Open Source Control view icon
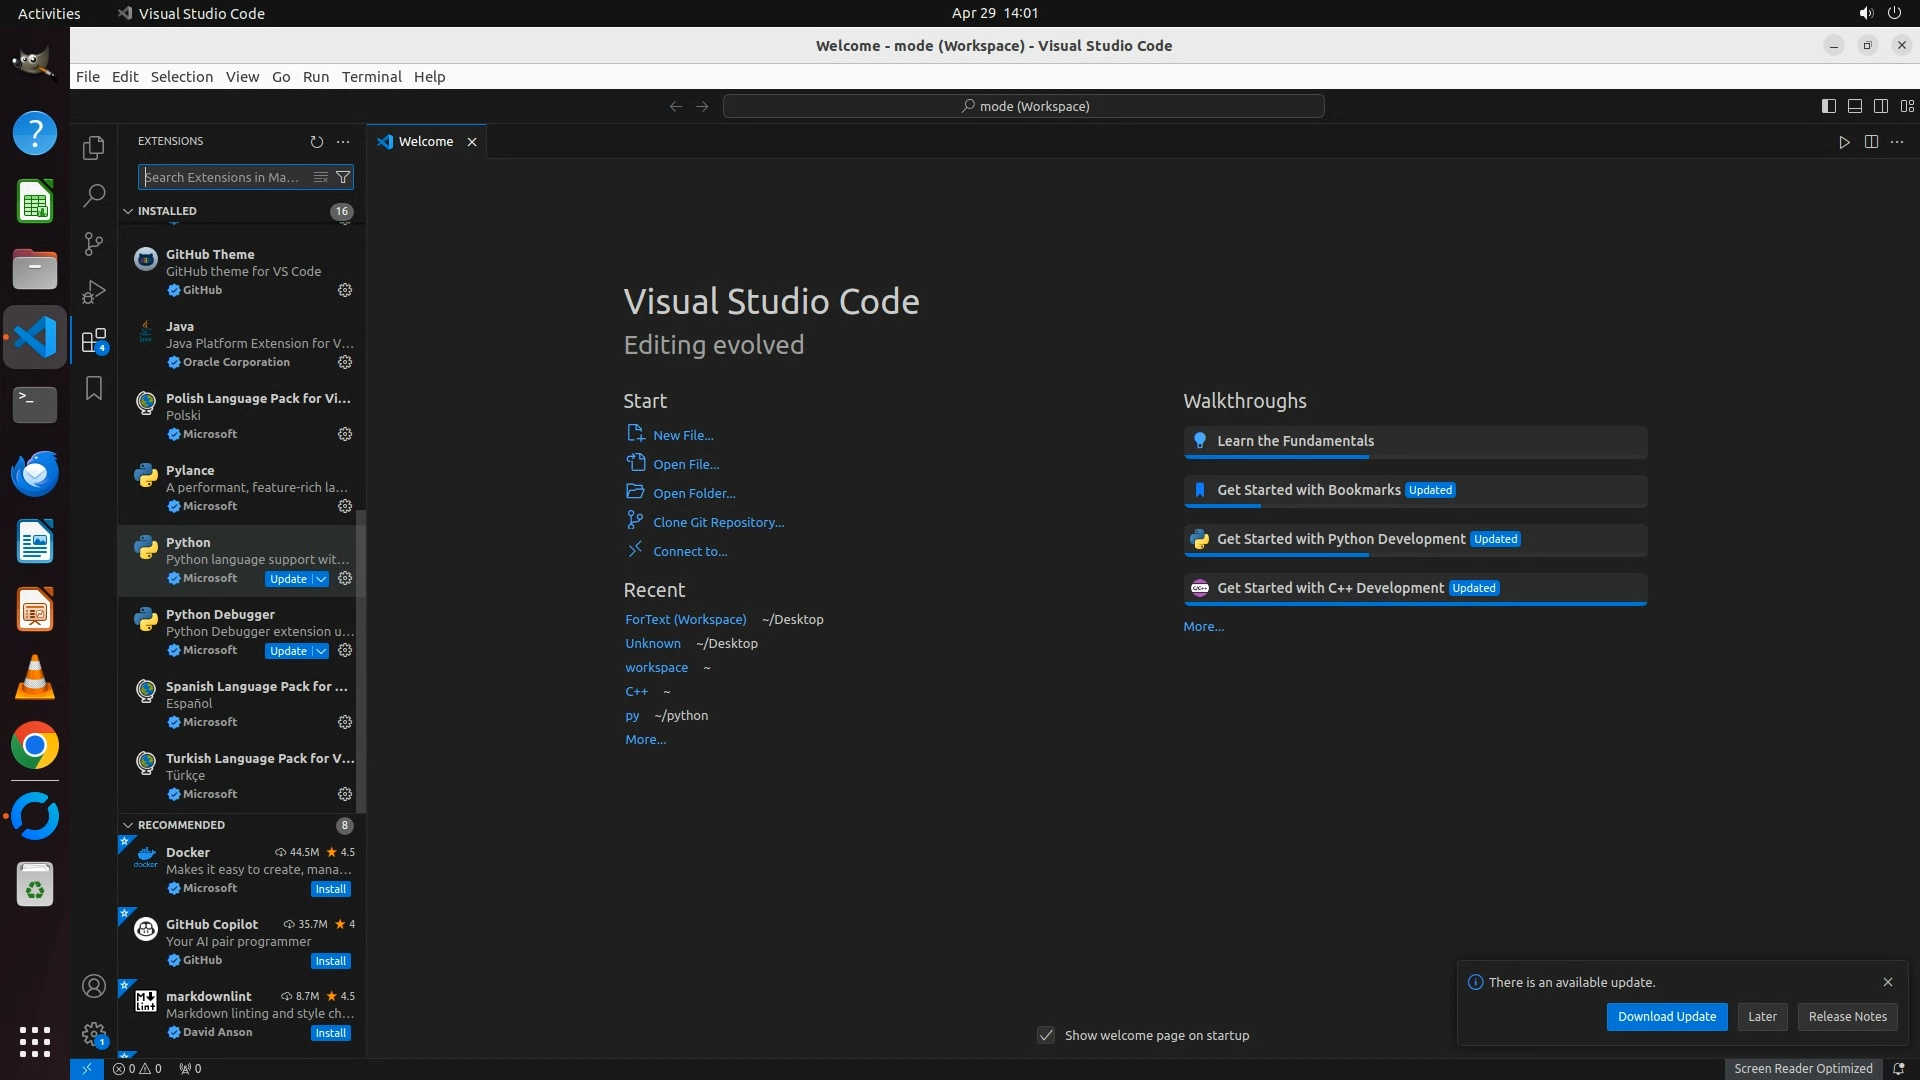This screenshot has height=1080, width=1920. (x=94, y=243)
